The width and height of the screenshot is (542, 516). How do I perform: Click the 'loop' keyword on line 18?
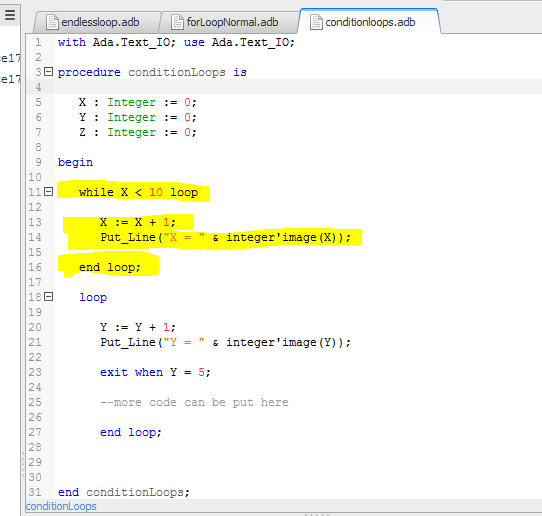tap(93, 298)
